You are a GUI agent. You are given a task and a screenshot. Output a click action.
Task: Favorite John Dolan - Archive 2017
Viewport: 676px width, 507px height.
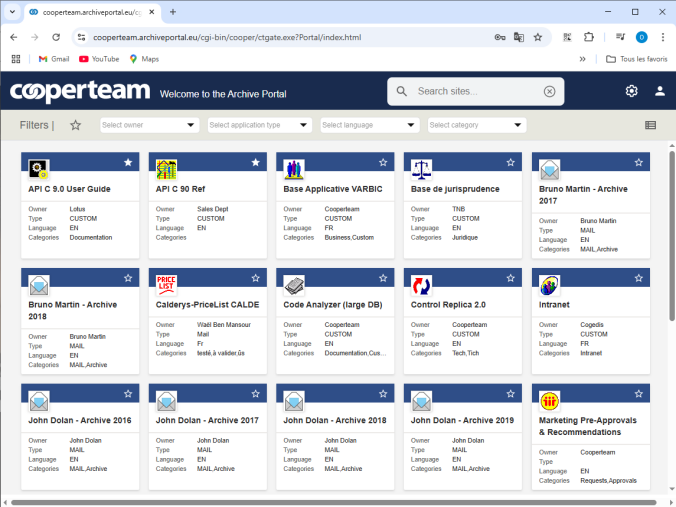click(256, 394)
